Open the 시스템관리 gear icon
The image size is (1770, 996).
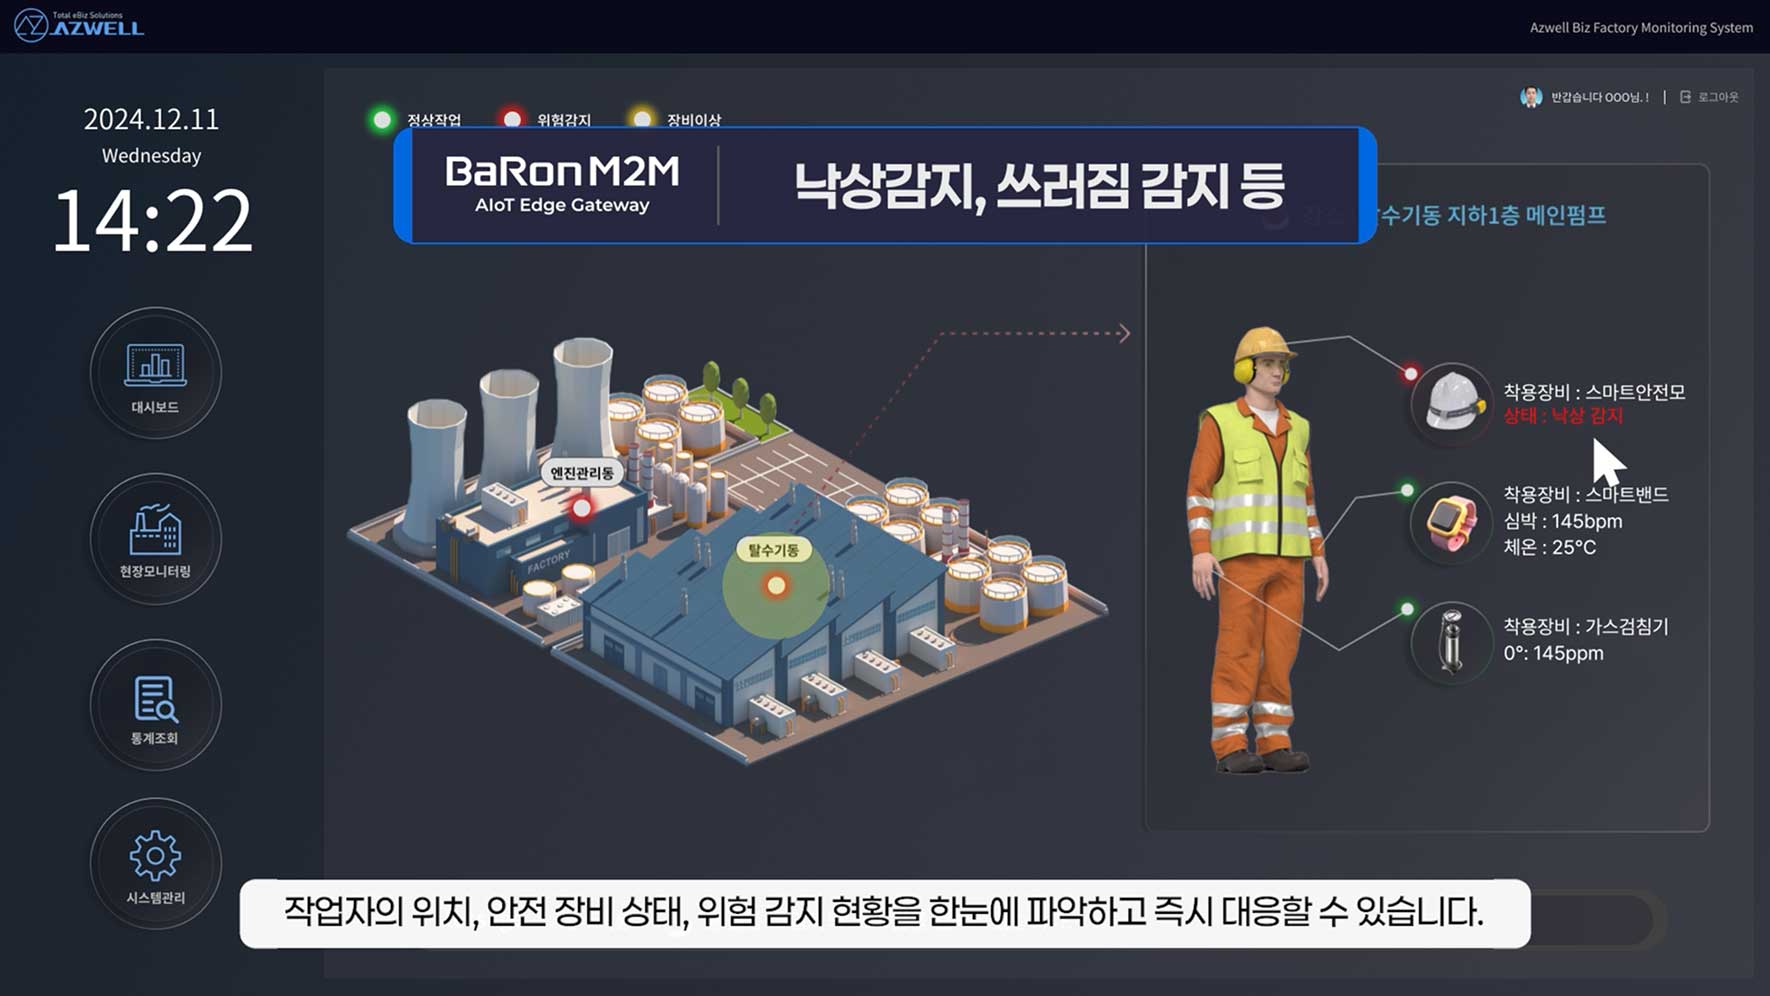(155, 862)
